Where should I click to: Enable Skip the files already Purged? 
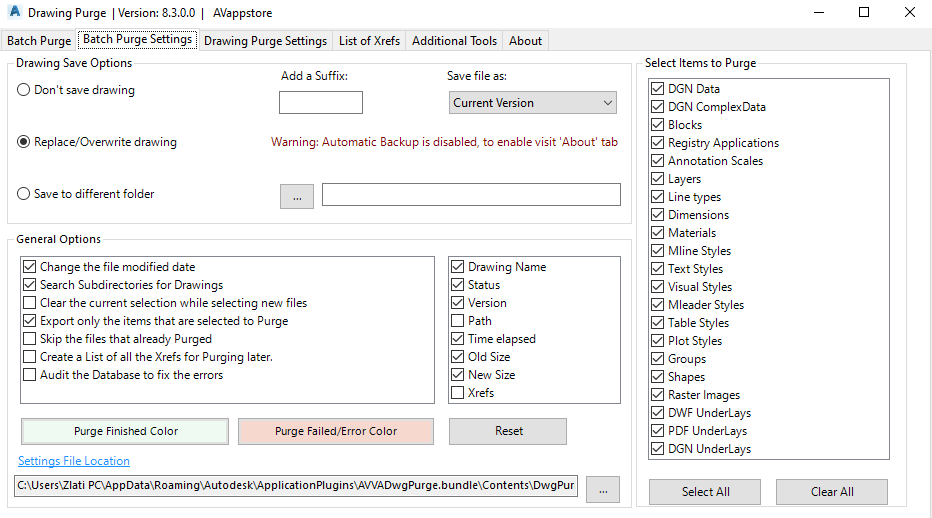click(x=30, y=339)
